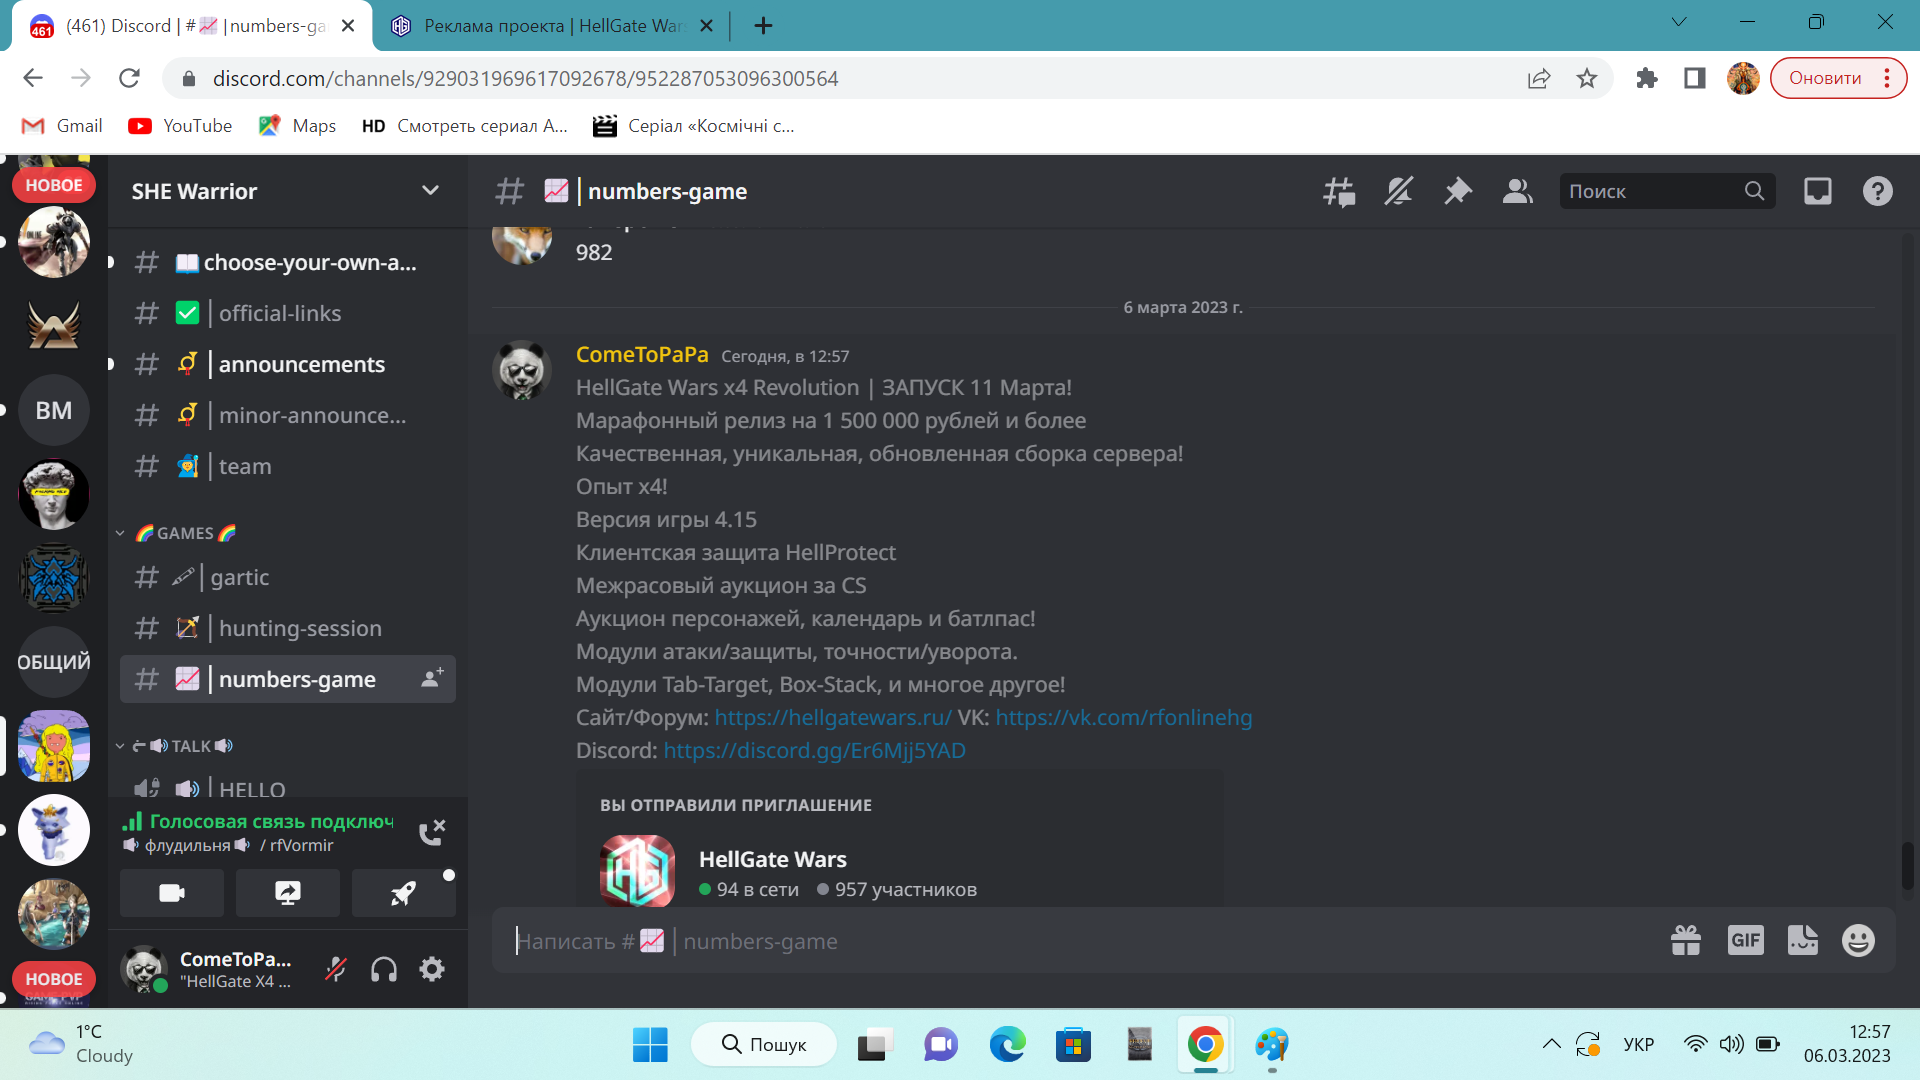1920x1080 pixels.
Task: Open YouTube bookmark
Action: [180, 126]
